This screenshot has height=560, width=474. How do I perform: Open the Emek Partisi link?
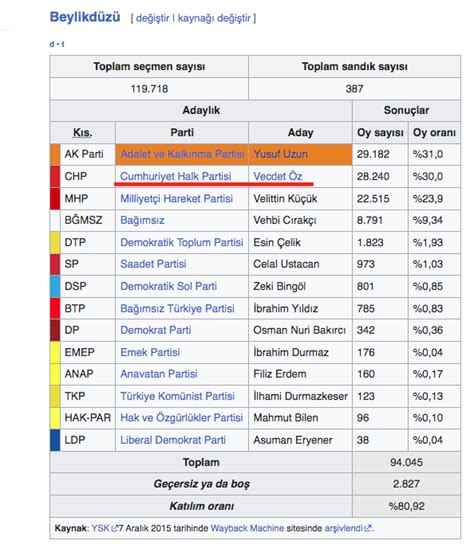pos(150,352)
